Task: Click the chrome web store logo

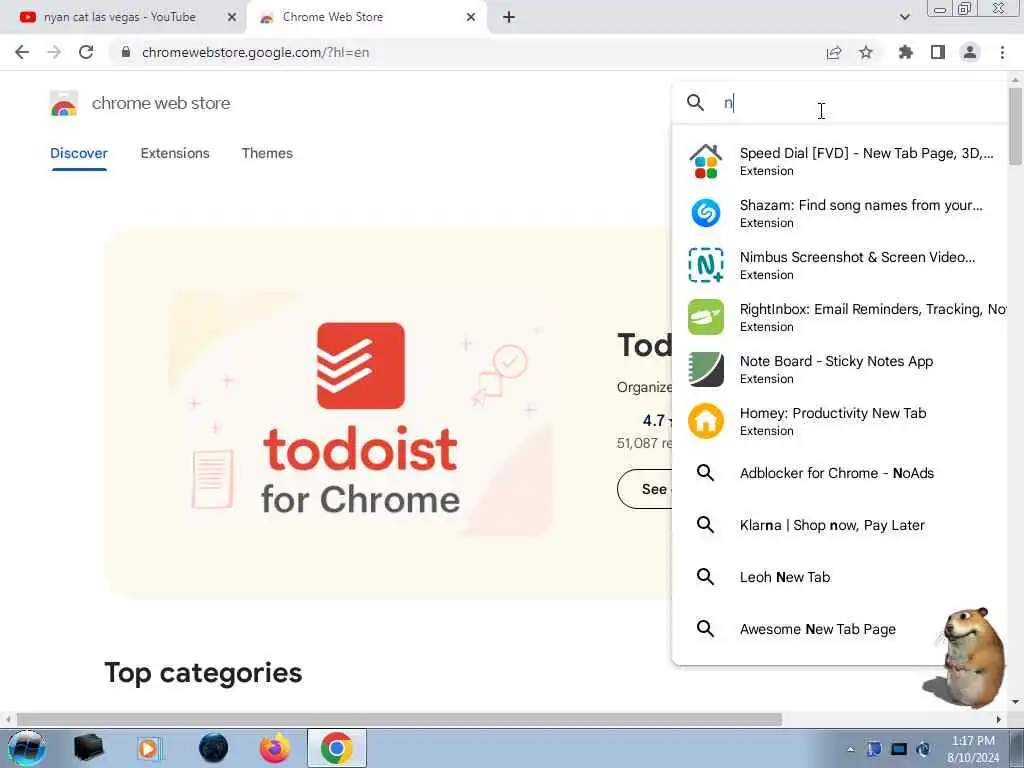Action: tap(64, 103)
